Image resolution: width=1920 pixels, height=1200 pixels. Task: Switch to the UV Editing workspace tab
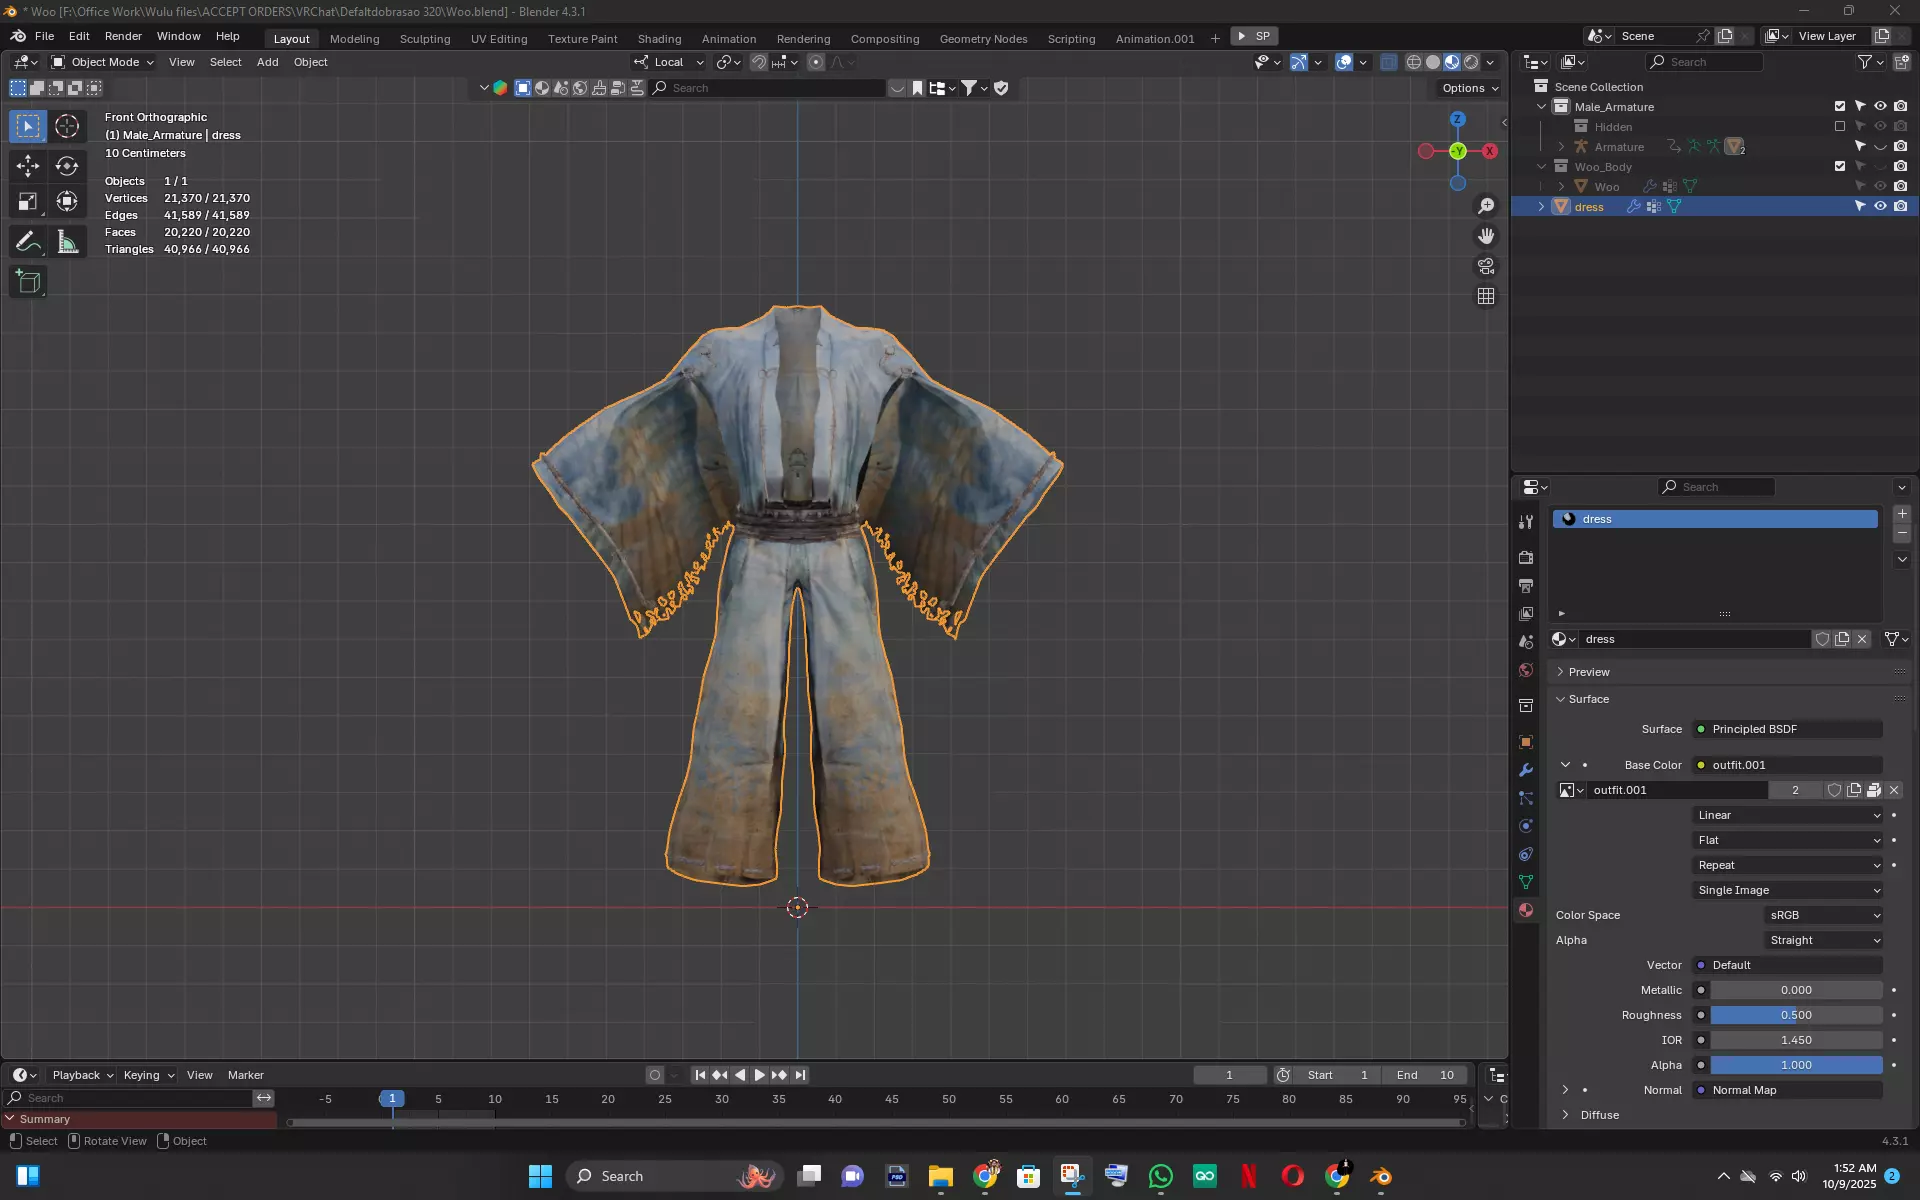pyautogui.click(x=499, y=39)
